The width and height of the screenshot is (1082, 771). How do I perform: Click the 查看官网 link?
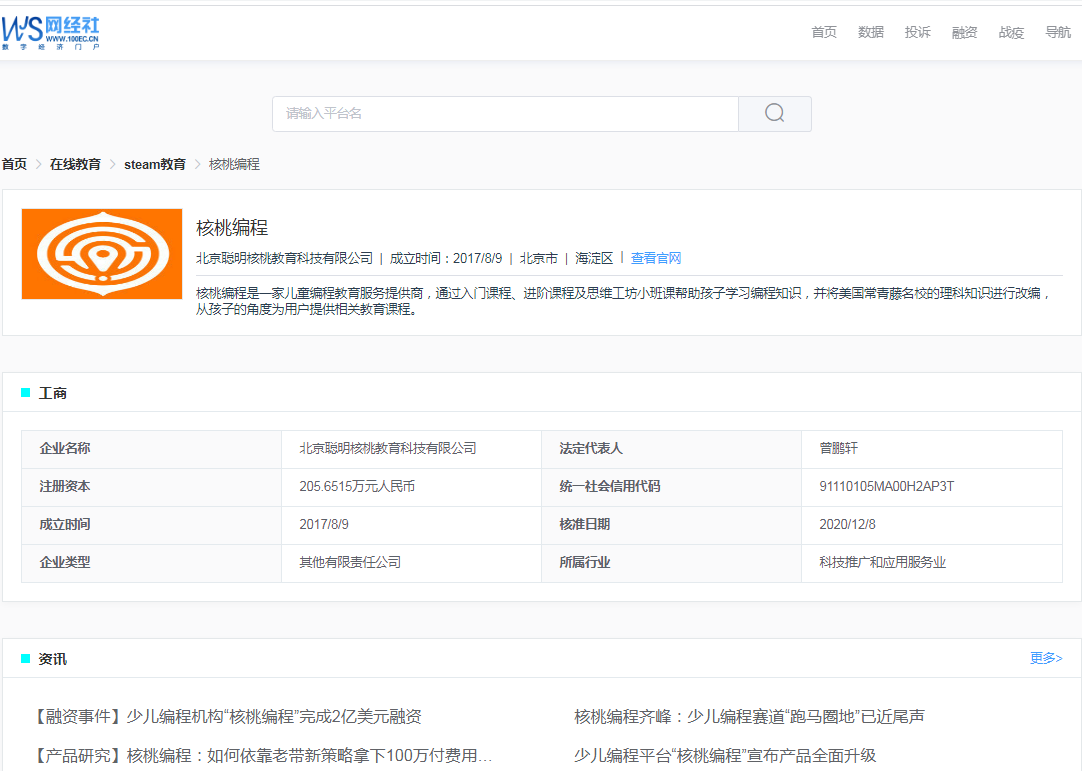[x=656, y=258]
